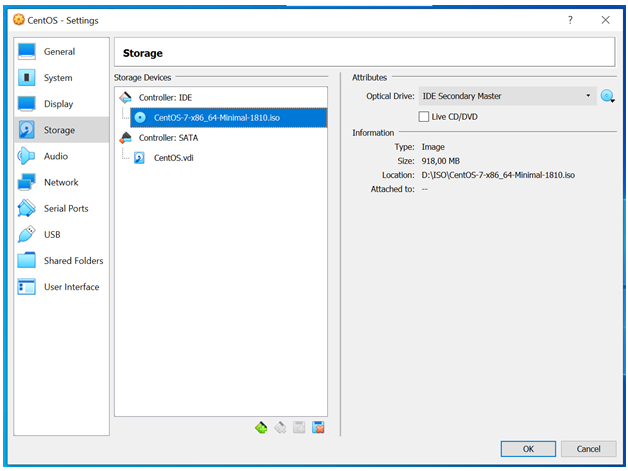Click the General monitor icon
Image resolution: width=628 pixels, height=471 pixels.
27,52
